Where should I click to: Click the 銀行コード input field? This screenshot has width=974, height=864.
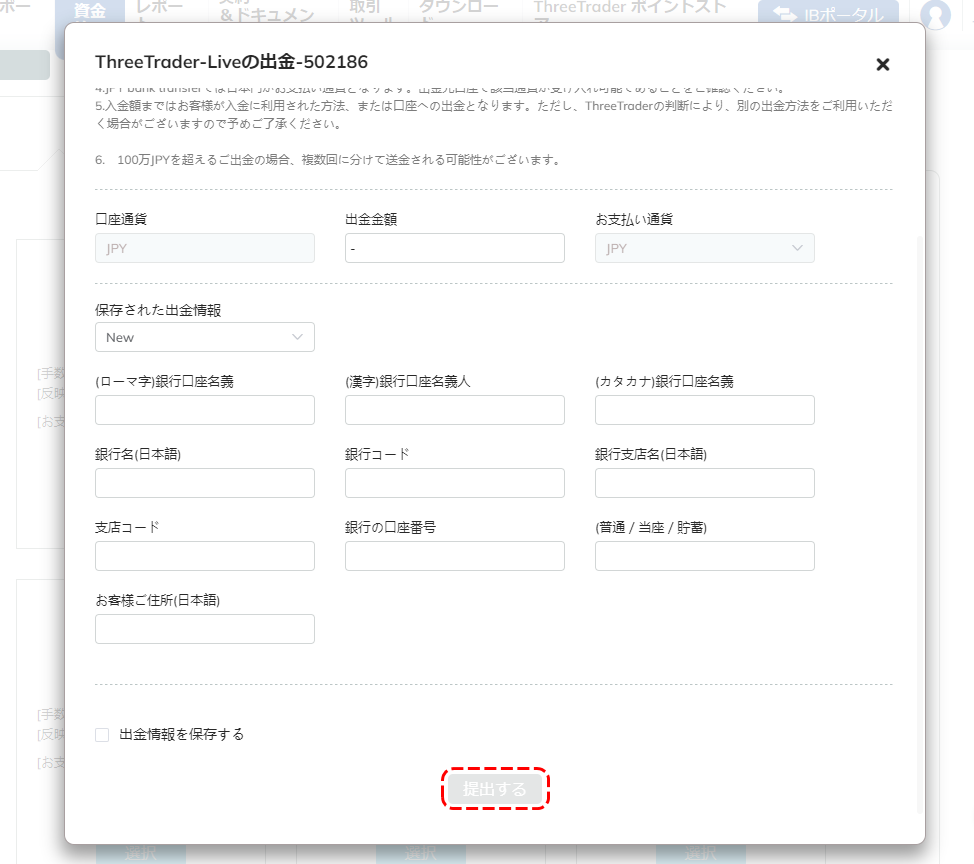[455, 483]
